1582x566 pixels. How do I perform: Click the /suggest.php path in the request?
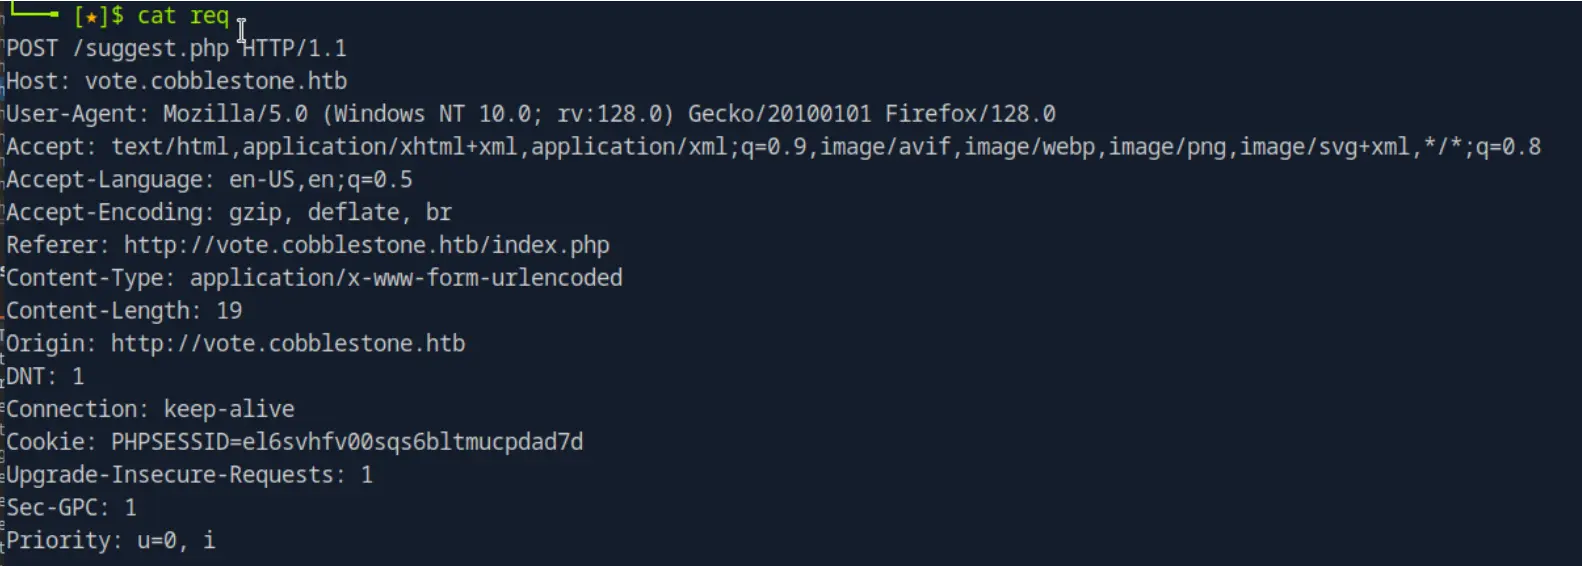(x=150, y=48)
